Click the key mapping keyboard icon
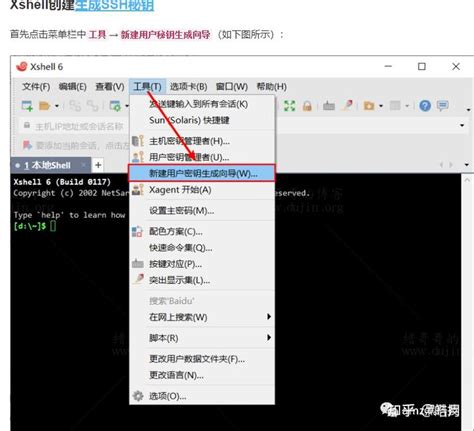 pos(329,106)
